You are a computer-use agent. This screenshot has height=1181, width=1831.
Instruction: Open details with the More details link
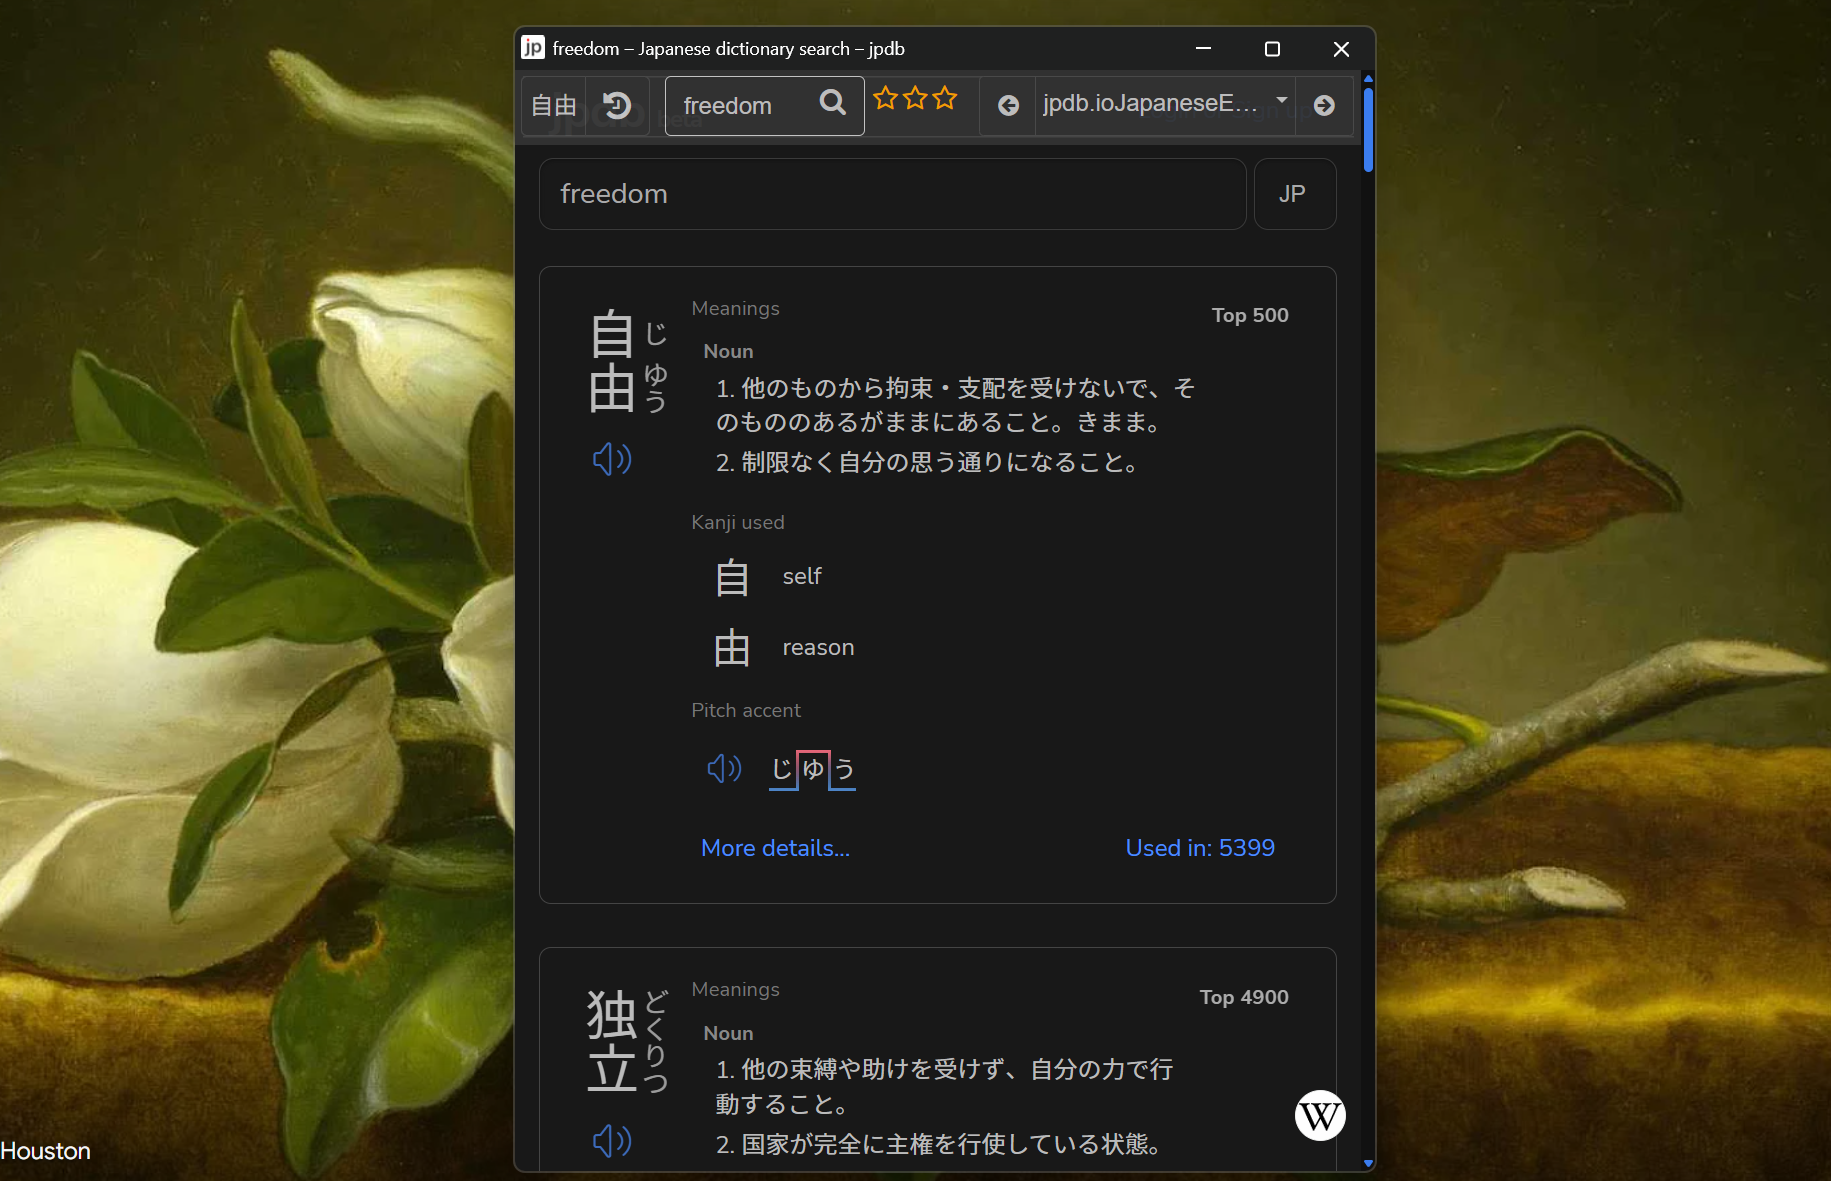775,848
